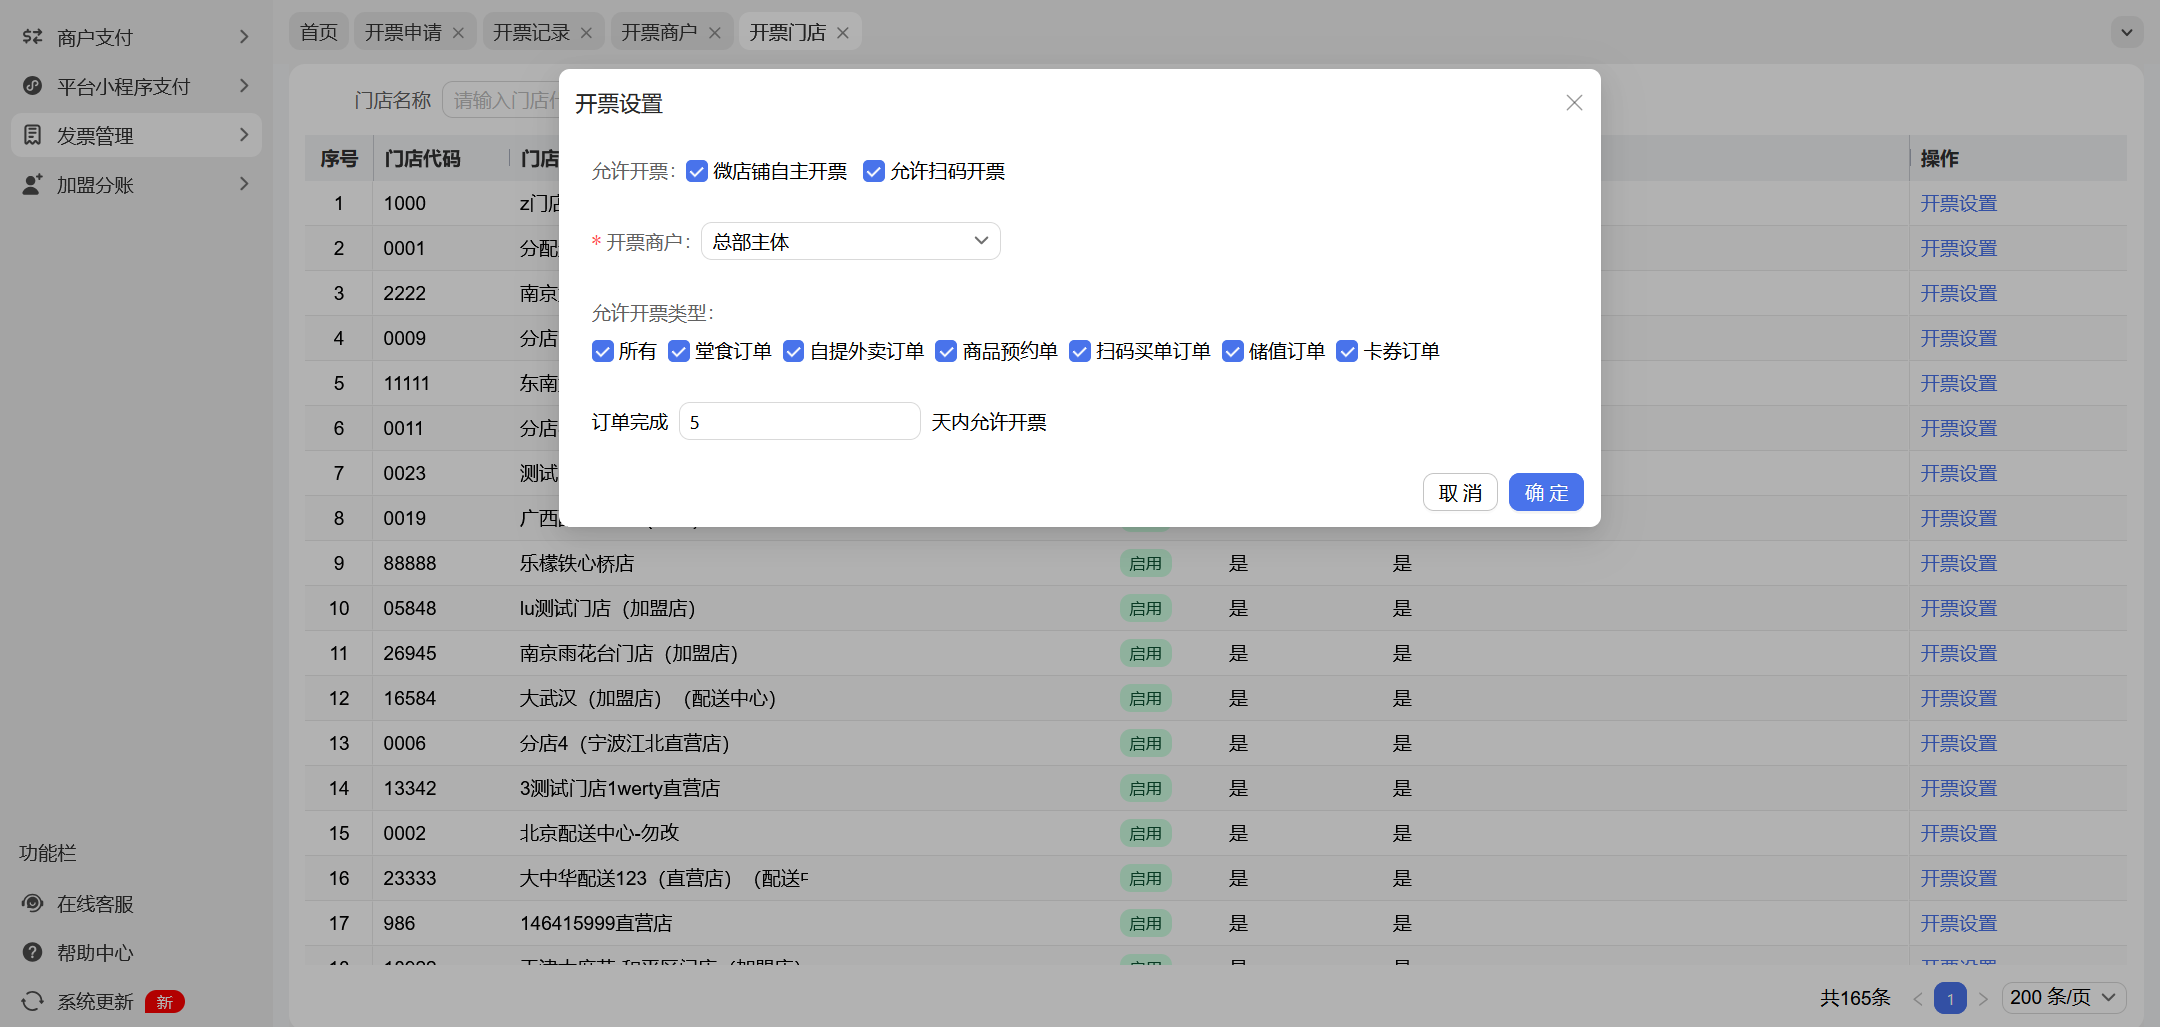Toggle the 商品预约单 checkbox
The height and width of the screenshot is (1027, 2160).
pyautogui.click(x=946, y=351)
